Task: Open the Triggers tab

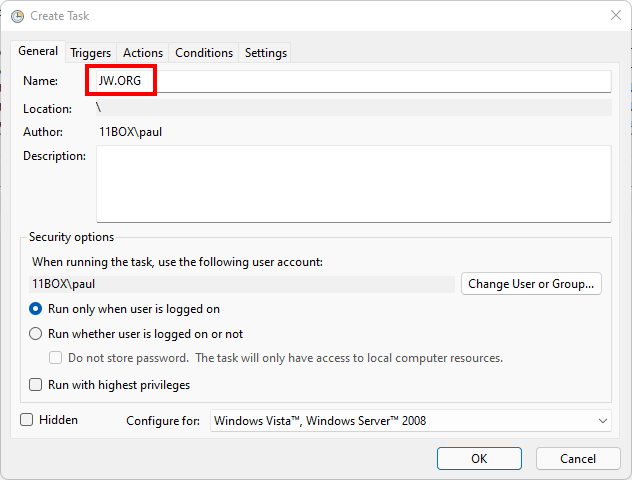Action: (x=90, y=53)
